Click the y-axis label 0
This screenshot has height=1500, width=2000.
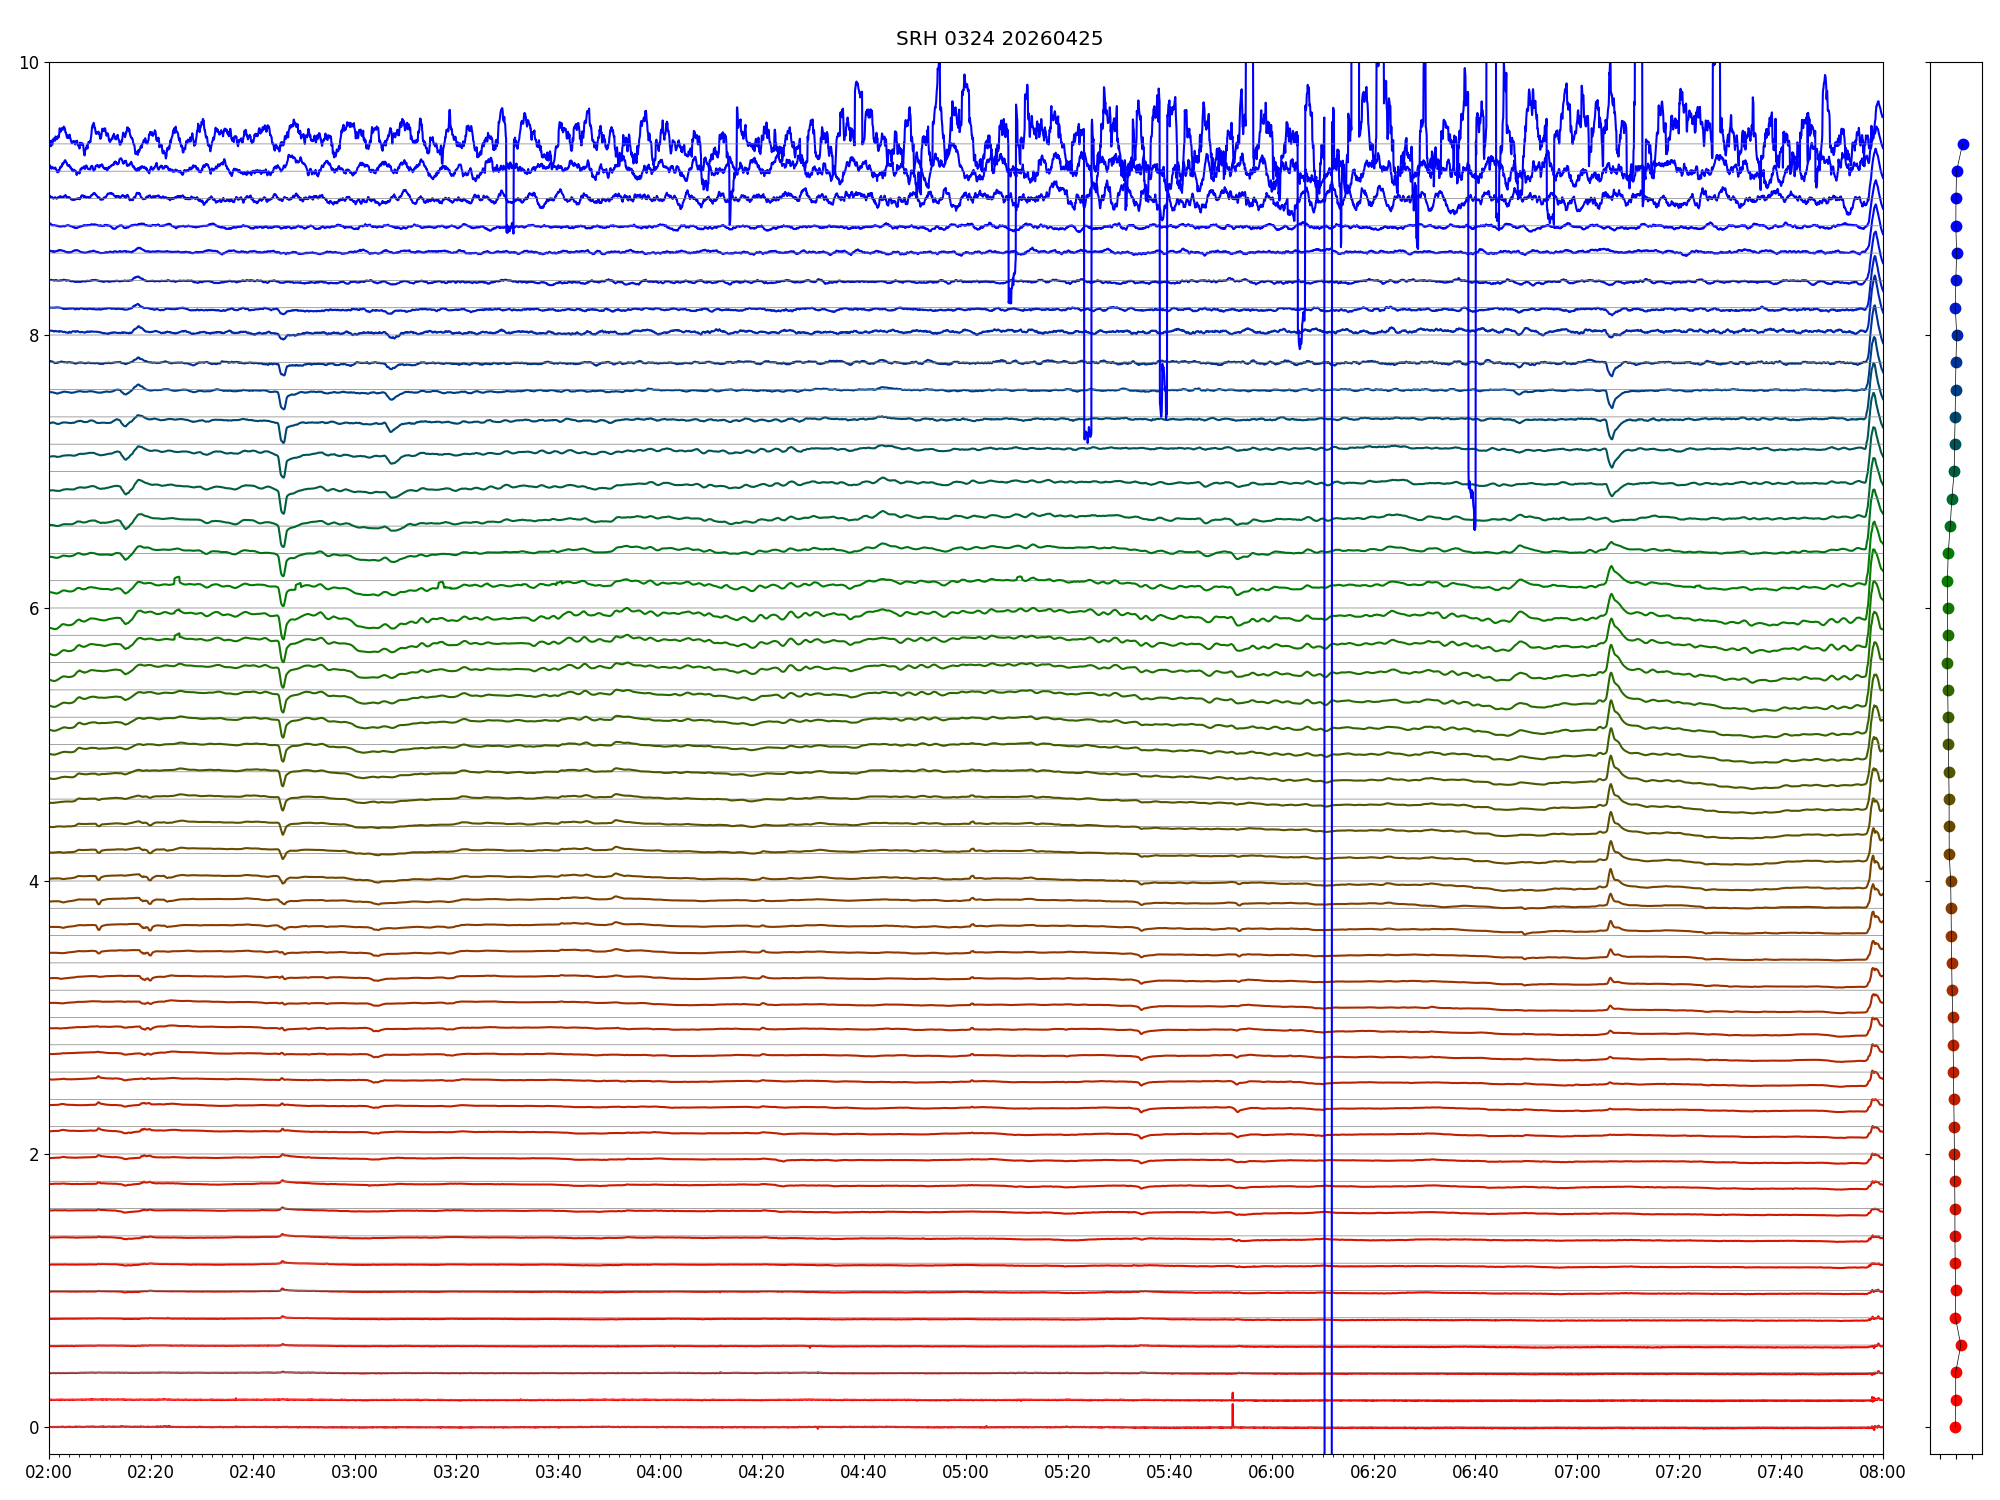34,1428
